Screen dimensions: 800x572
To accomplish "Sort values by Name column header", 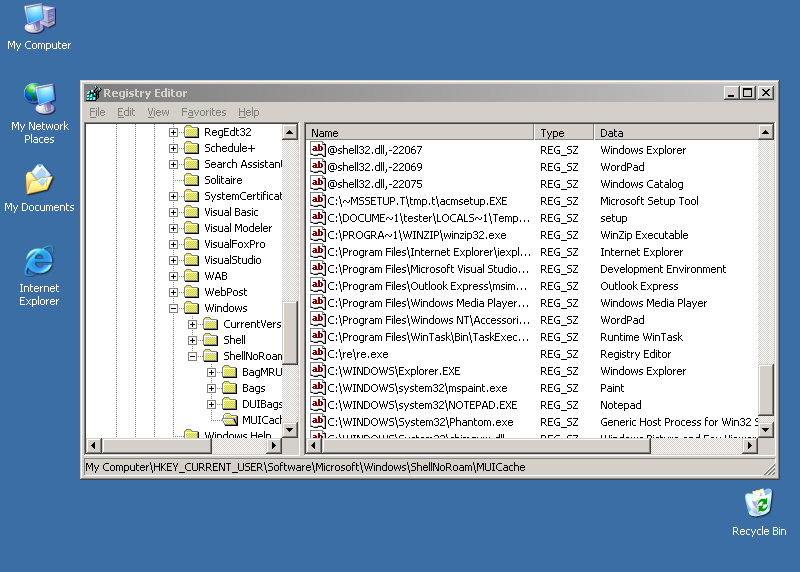I will click(x=420, y=133).
